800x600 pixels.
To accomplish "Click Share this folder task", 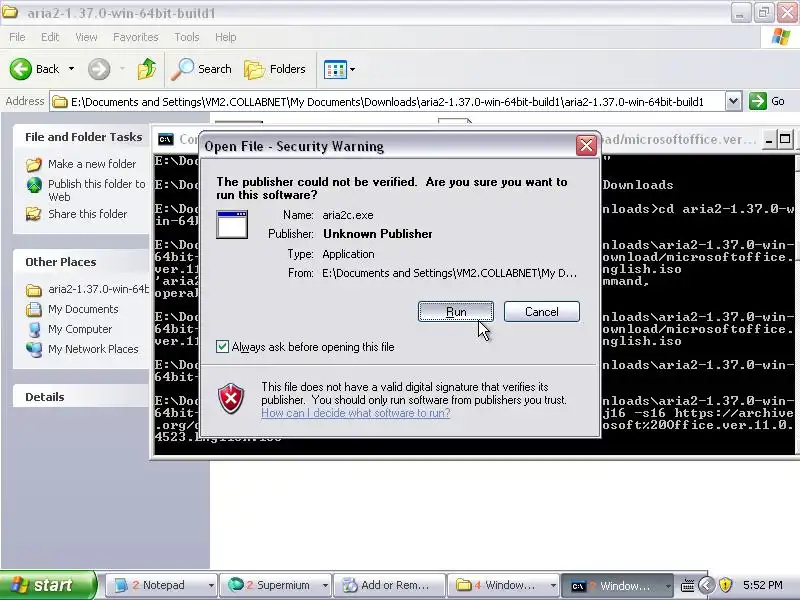I will pyautogui.click(x=87, y=214).
